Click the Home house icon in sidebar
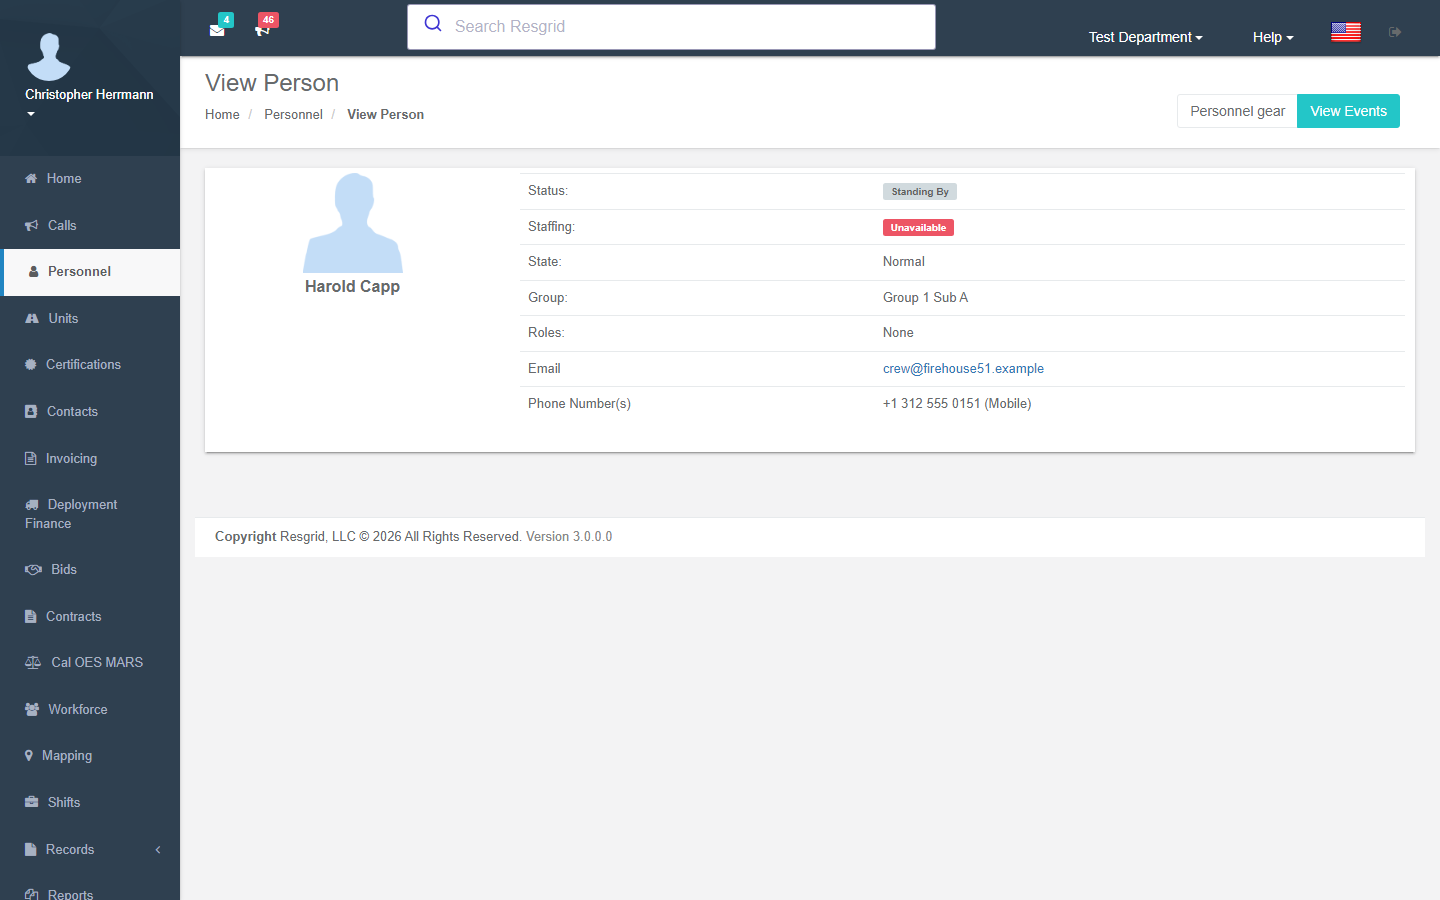1440x900 pixels. pyautogui.click(x=31, y=179)
